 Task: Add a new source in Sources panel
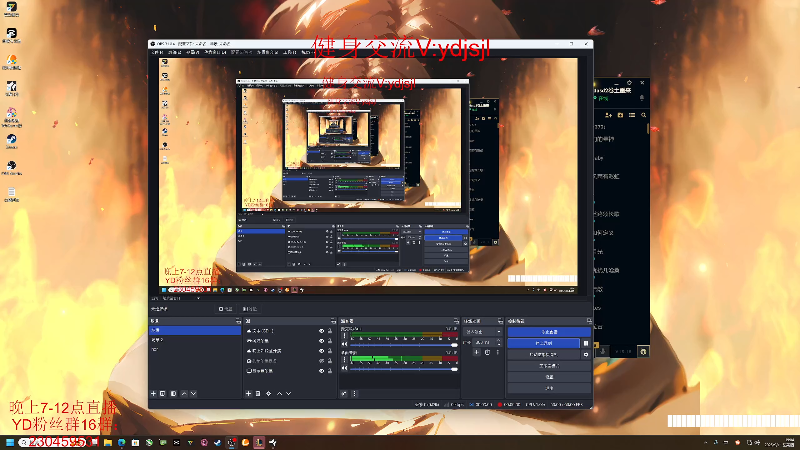tap(248, 393)
